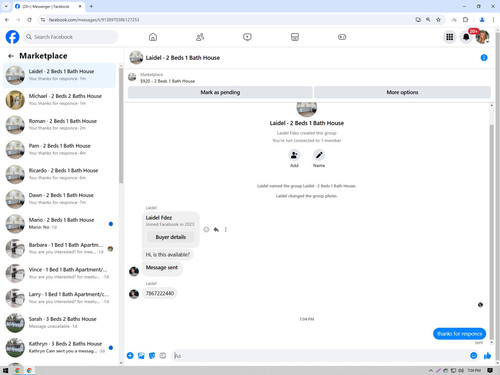Click the Mark as pending button
500x375 pixels.
tap(220, 92)
